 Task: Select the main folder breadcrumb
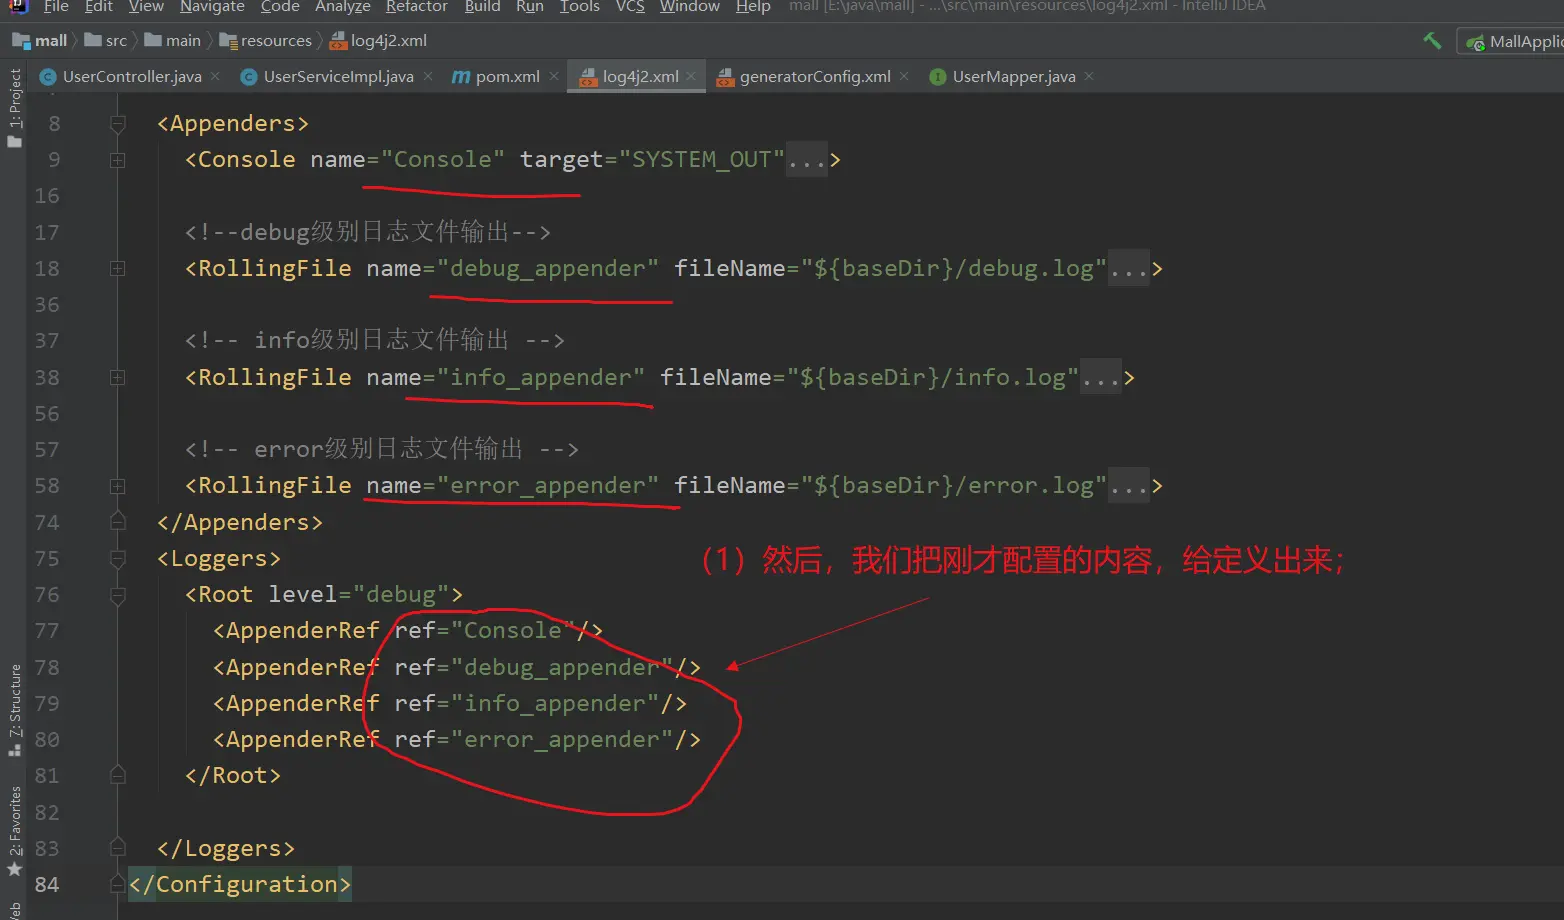(x=173, y=41)
